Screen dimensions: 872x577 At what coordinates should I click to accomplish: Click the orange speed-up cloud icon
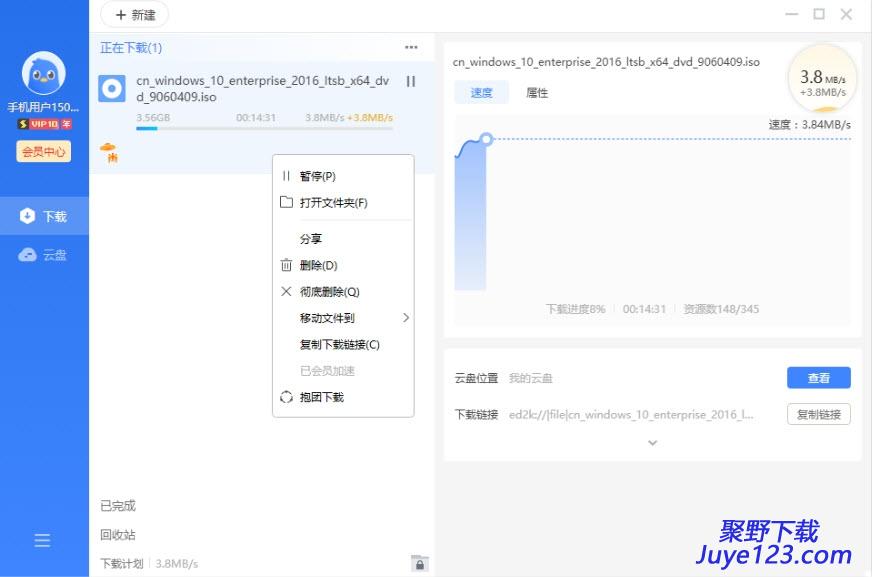click(x=109, y=152)
